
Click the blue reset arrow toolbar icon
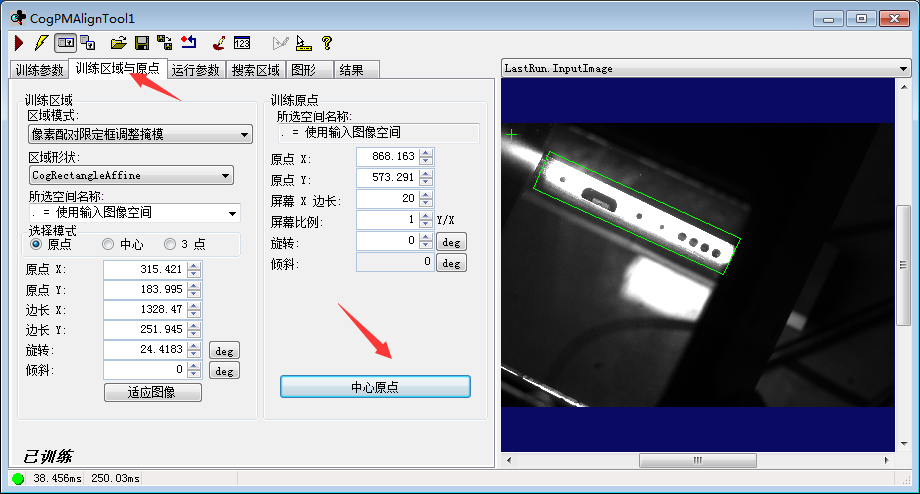pyautogui.click(x=189, y=43)
